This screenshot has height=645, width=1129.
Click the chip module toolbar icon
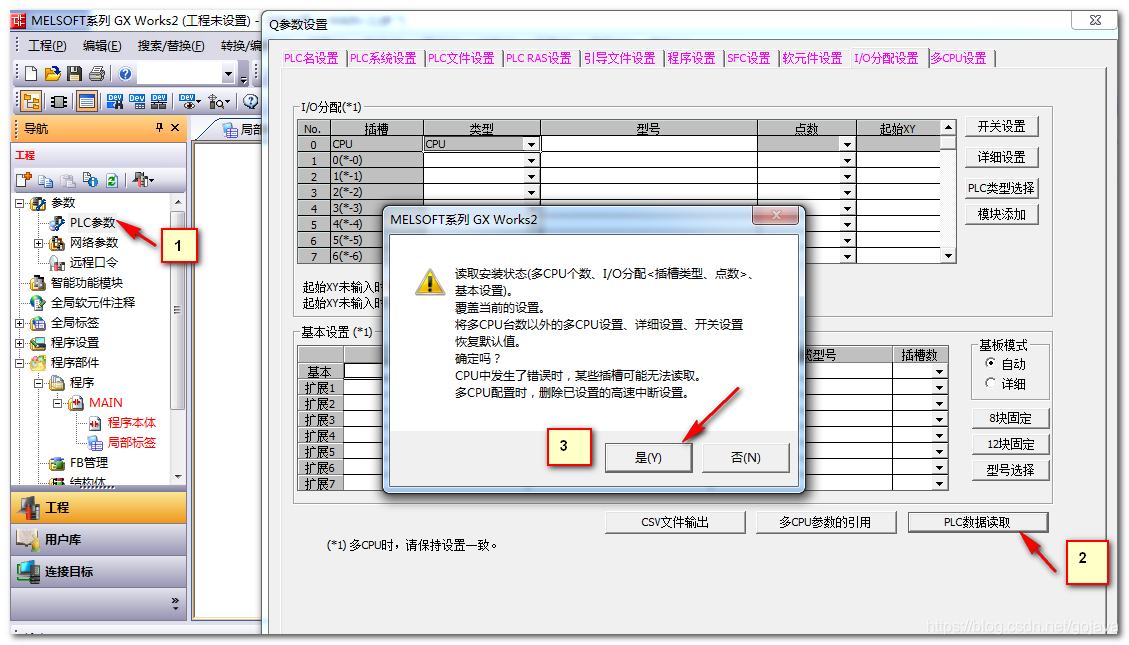point(59,102)
